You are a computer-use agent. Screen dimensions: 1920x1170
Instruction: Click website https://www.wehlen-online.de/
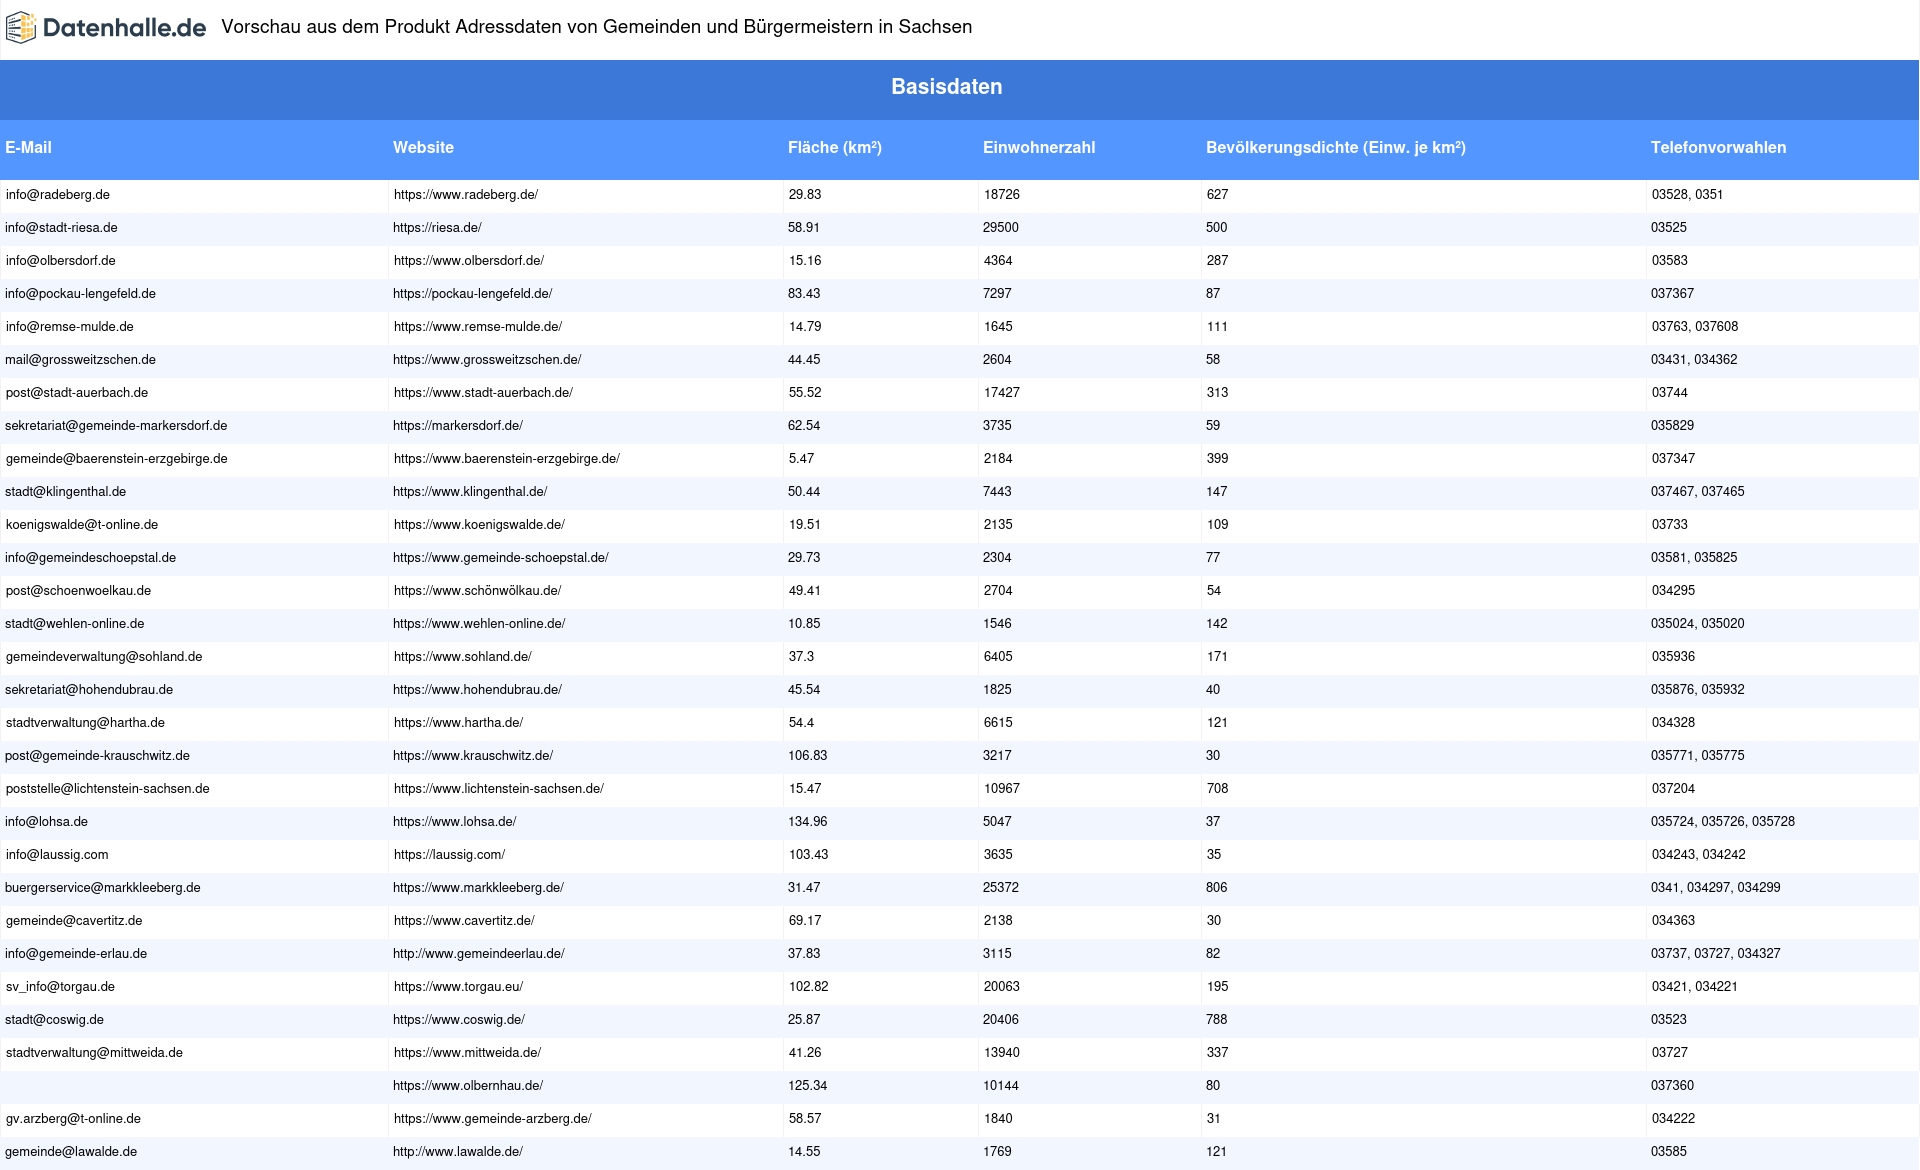click(x=479, y=624)
